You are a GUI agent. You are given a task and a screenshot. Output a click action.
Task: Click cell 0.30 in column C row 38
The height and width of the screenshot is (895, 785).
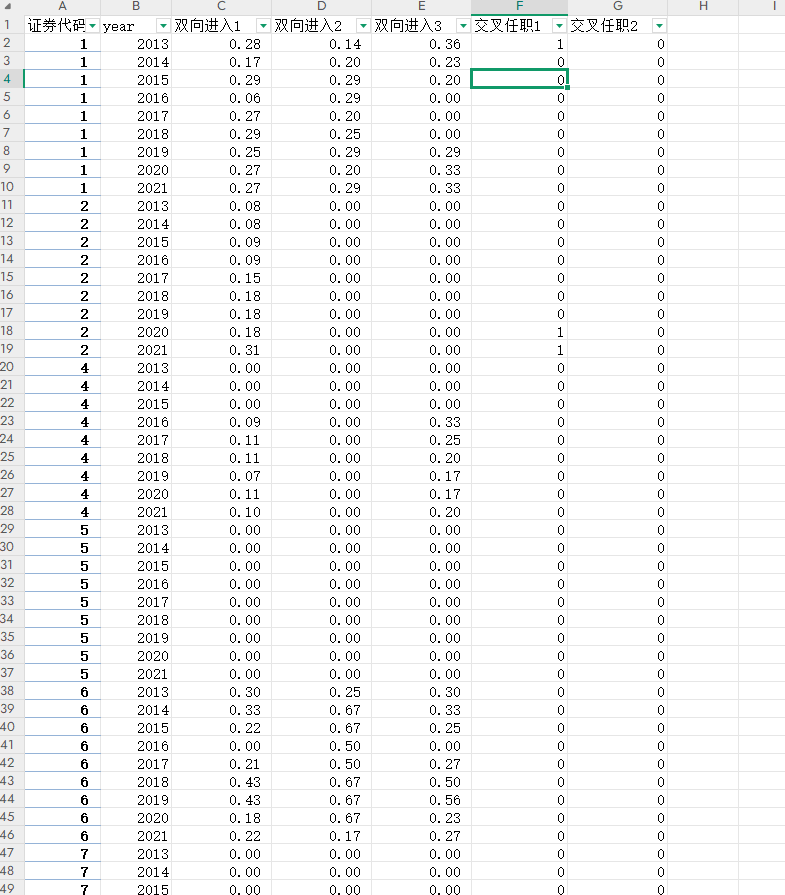coord(222,692)
